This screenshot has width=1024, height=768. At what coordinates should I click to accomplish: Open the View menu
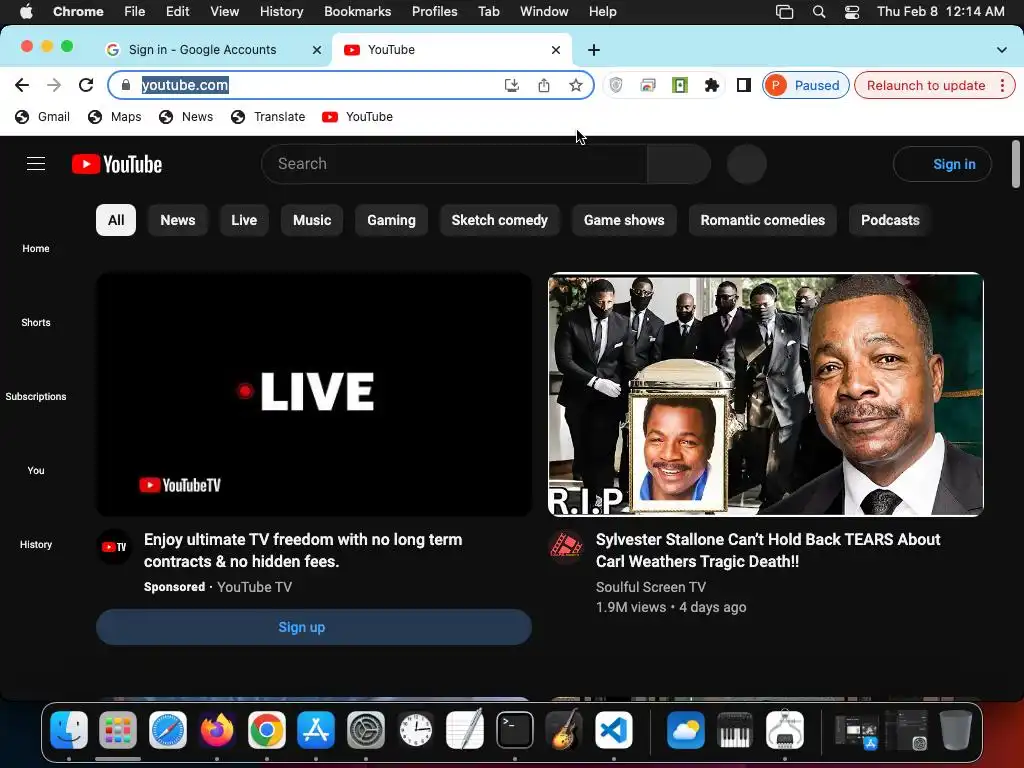[x=224, y=12]
